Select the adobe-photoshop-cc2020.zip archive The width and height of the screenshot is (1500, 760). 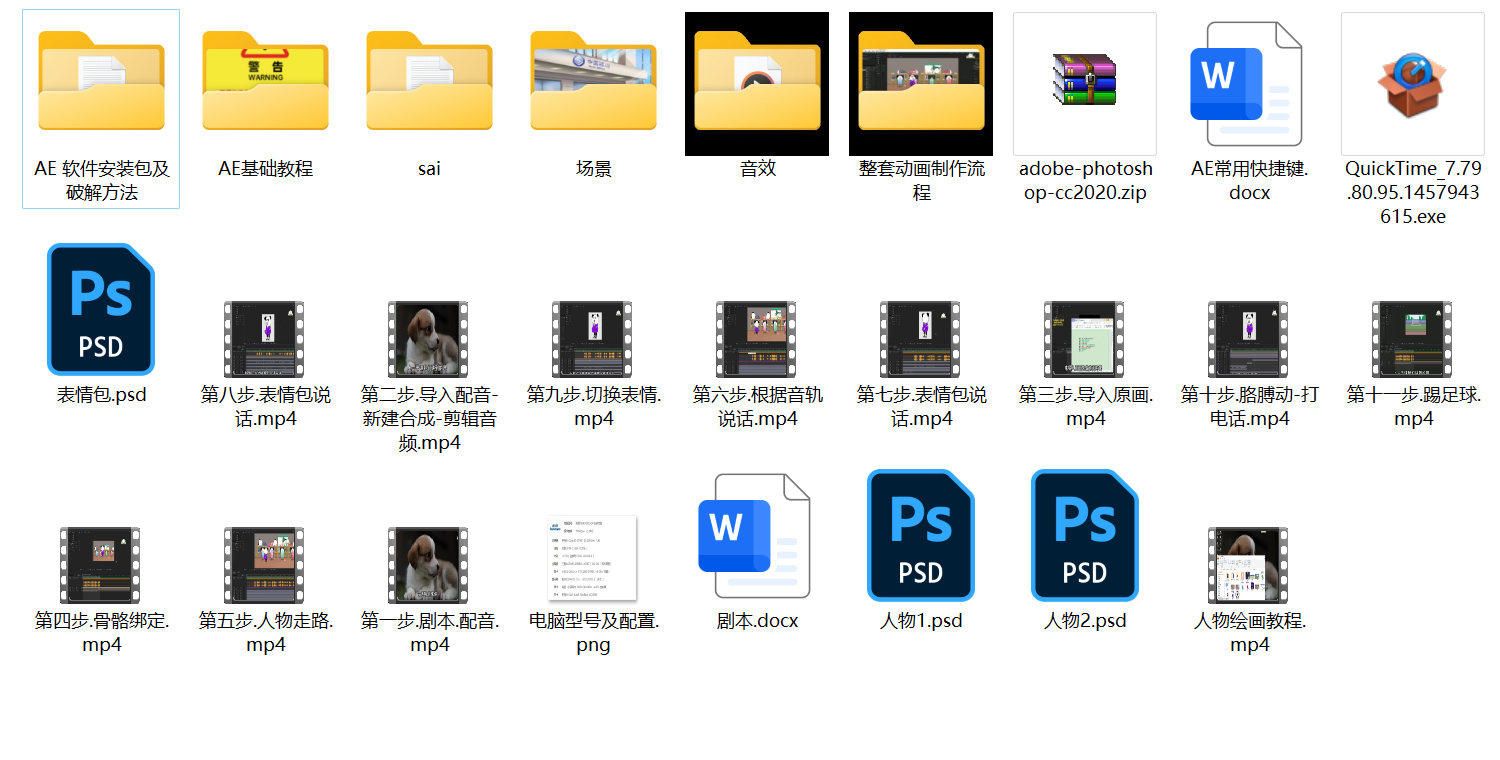click(x=1085, y=85)
